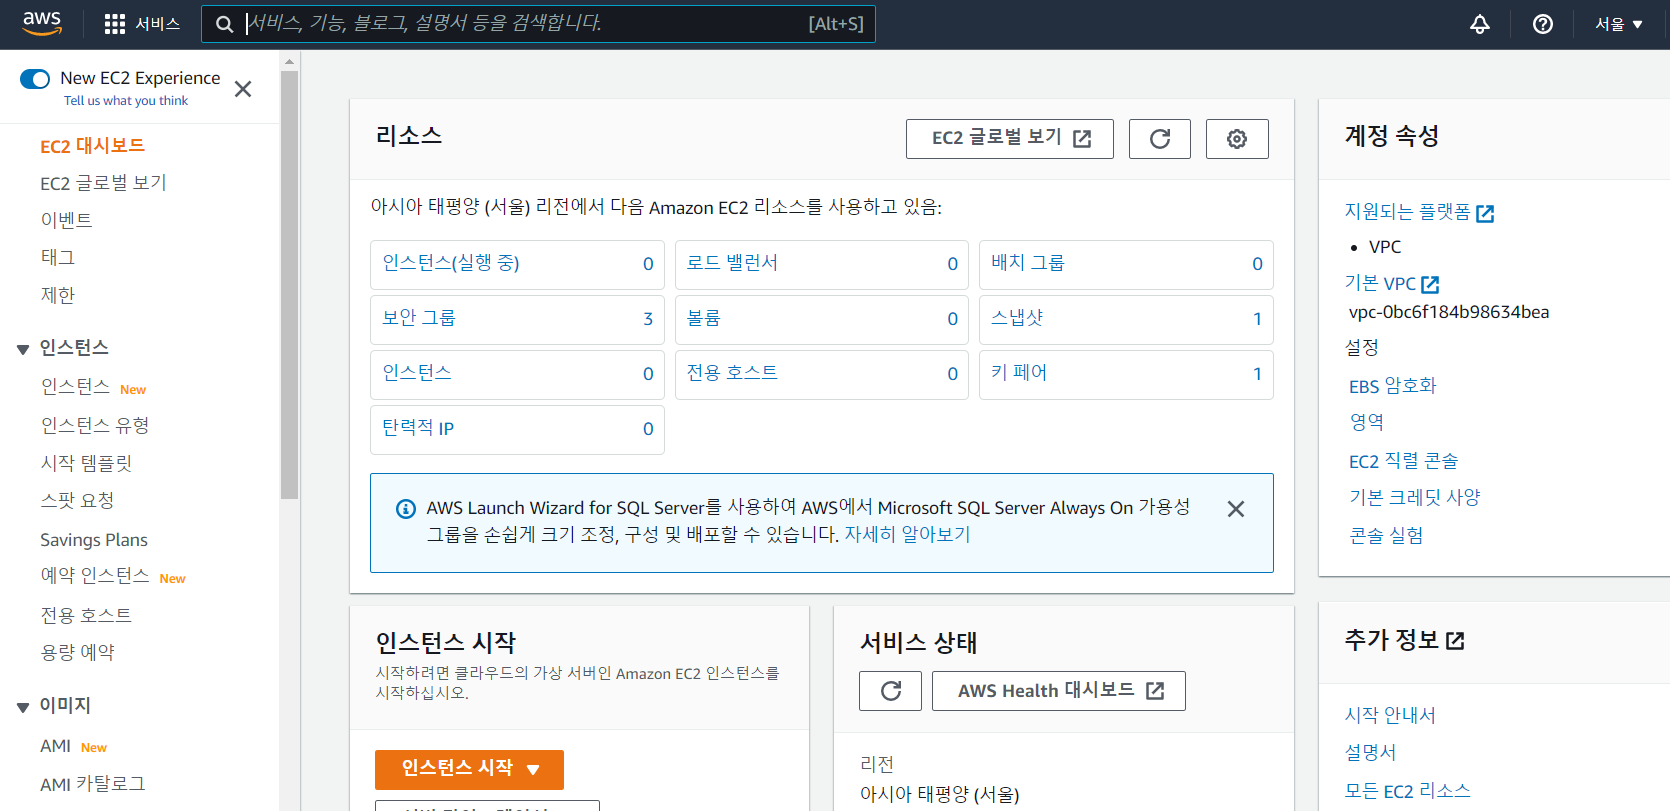
Task: Refresh the 리소스 panel
Action: (x=1160, y=139)
